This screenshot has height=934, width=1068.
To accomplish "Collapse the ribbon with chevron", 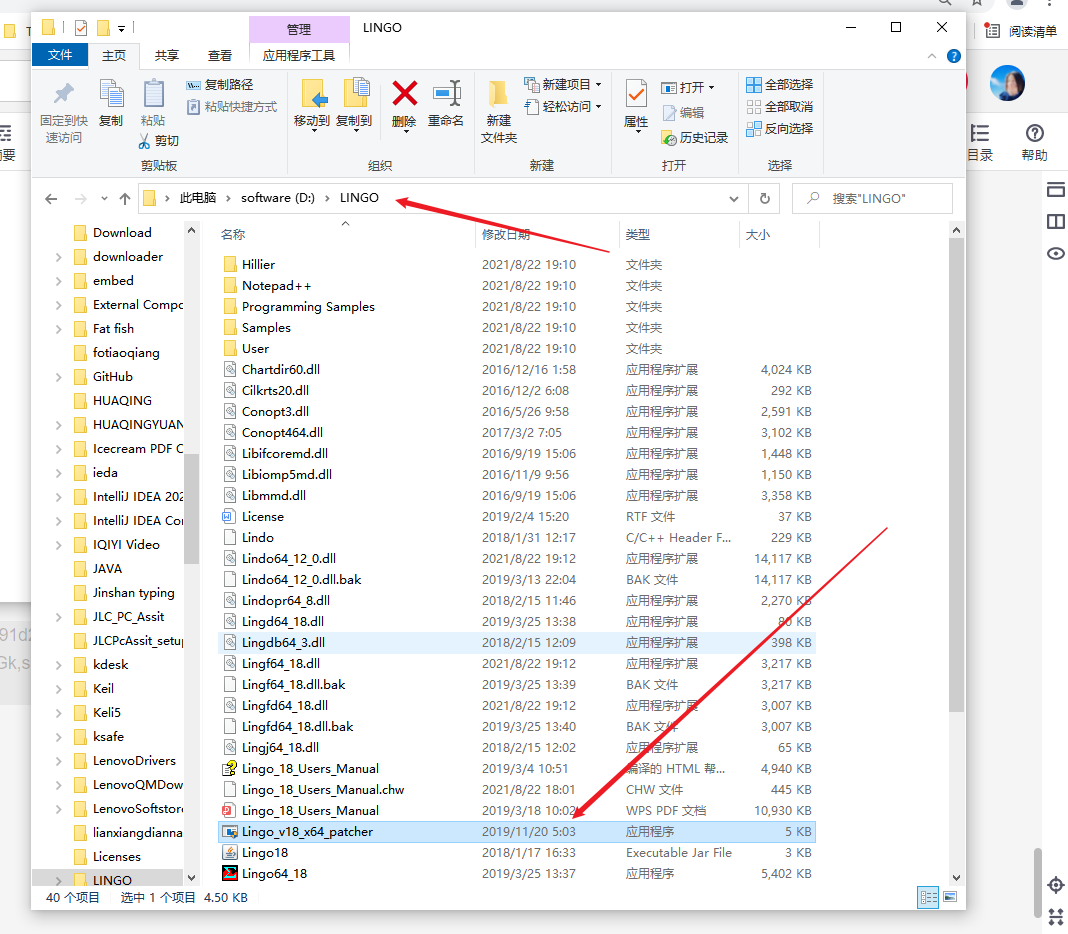I will (x=932, y=56).
